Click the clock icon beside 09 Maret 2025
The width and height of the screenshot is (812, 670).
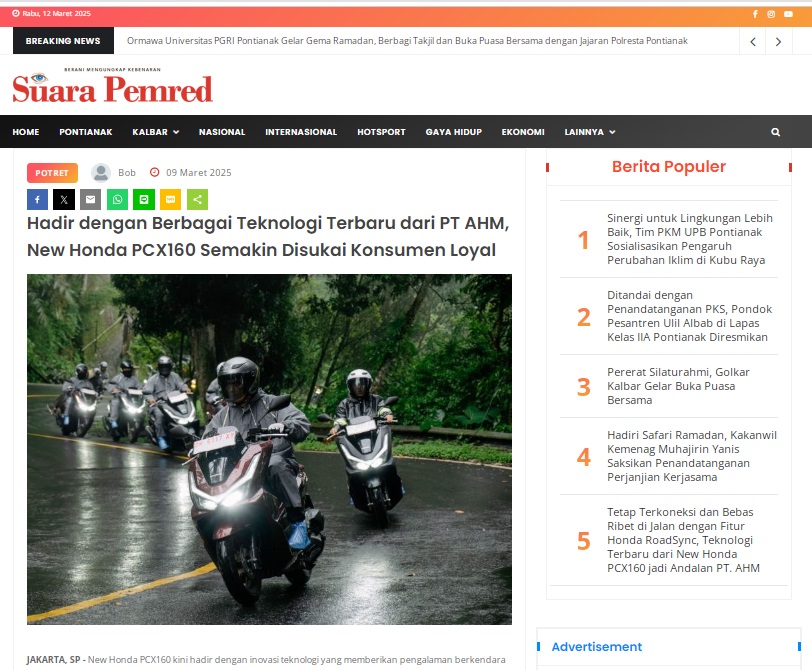click(x=154, y=172)
